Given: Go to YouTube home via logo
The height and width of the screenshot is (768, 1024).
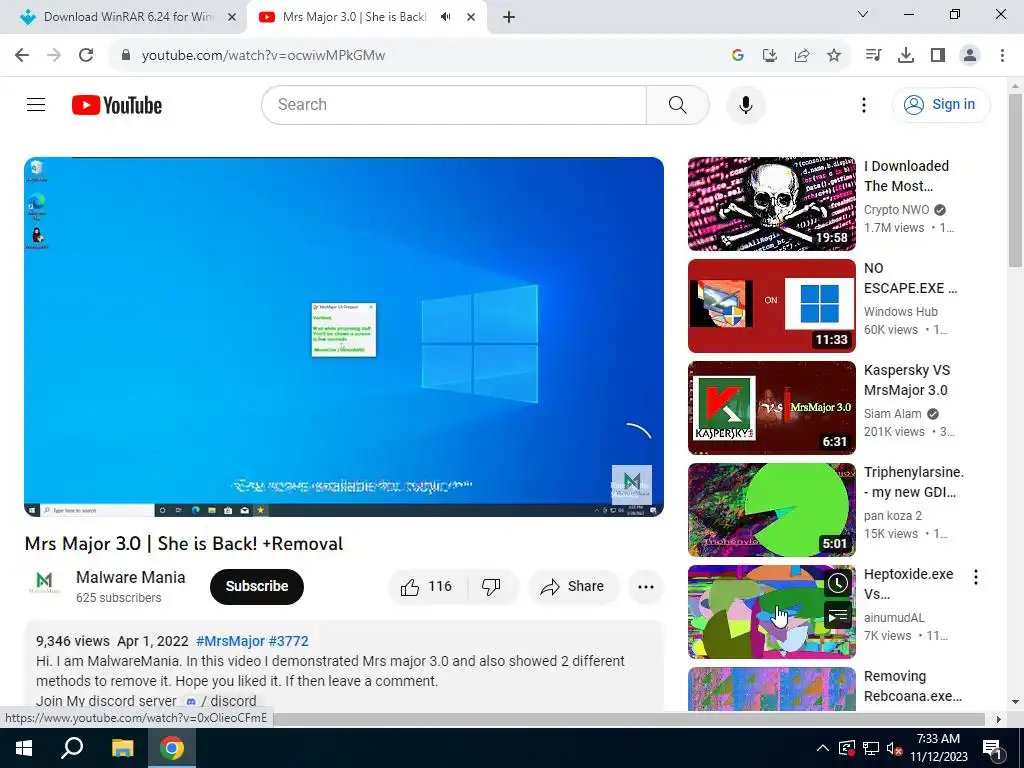Looking at the screenshot, I should (117, 105).
